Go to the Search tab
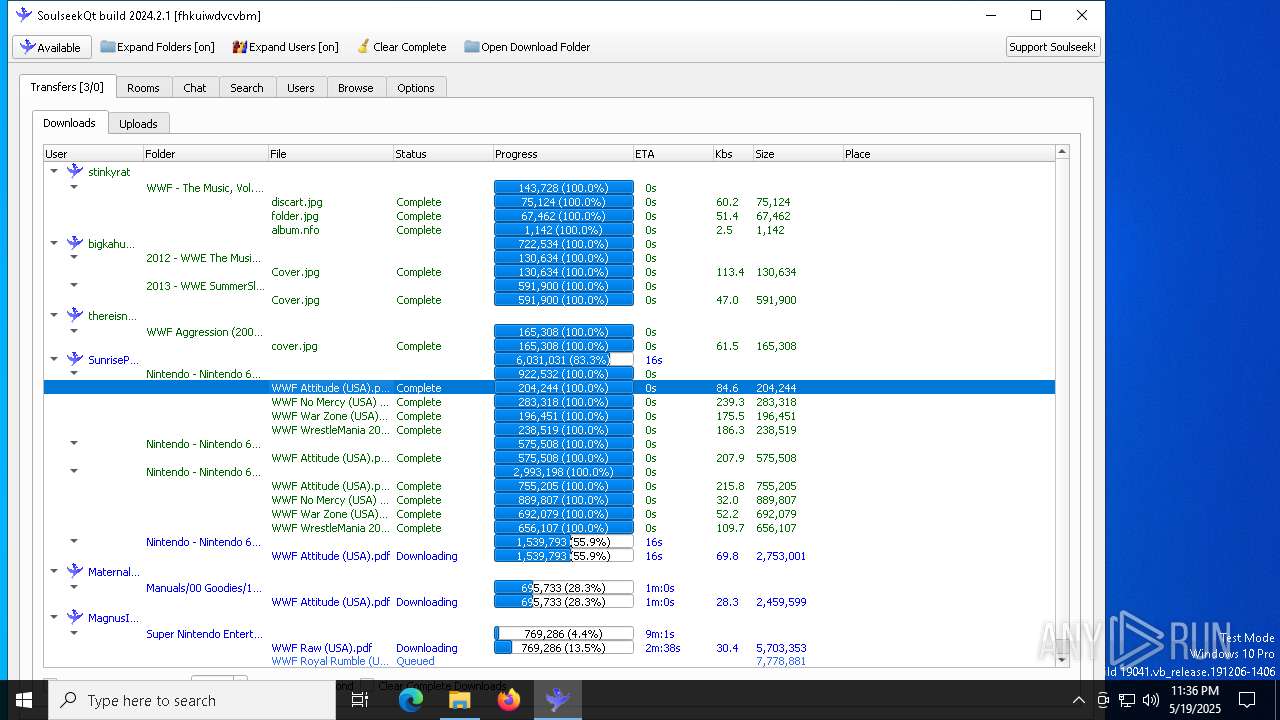 [247, 88]
